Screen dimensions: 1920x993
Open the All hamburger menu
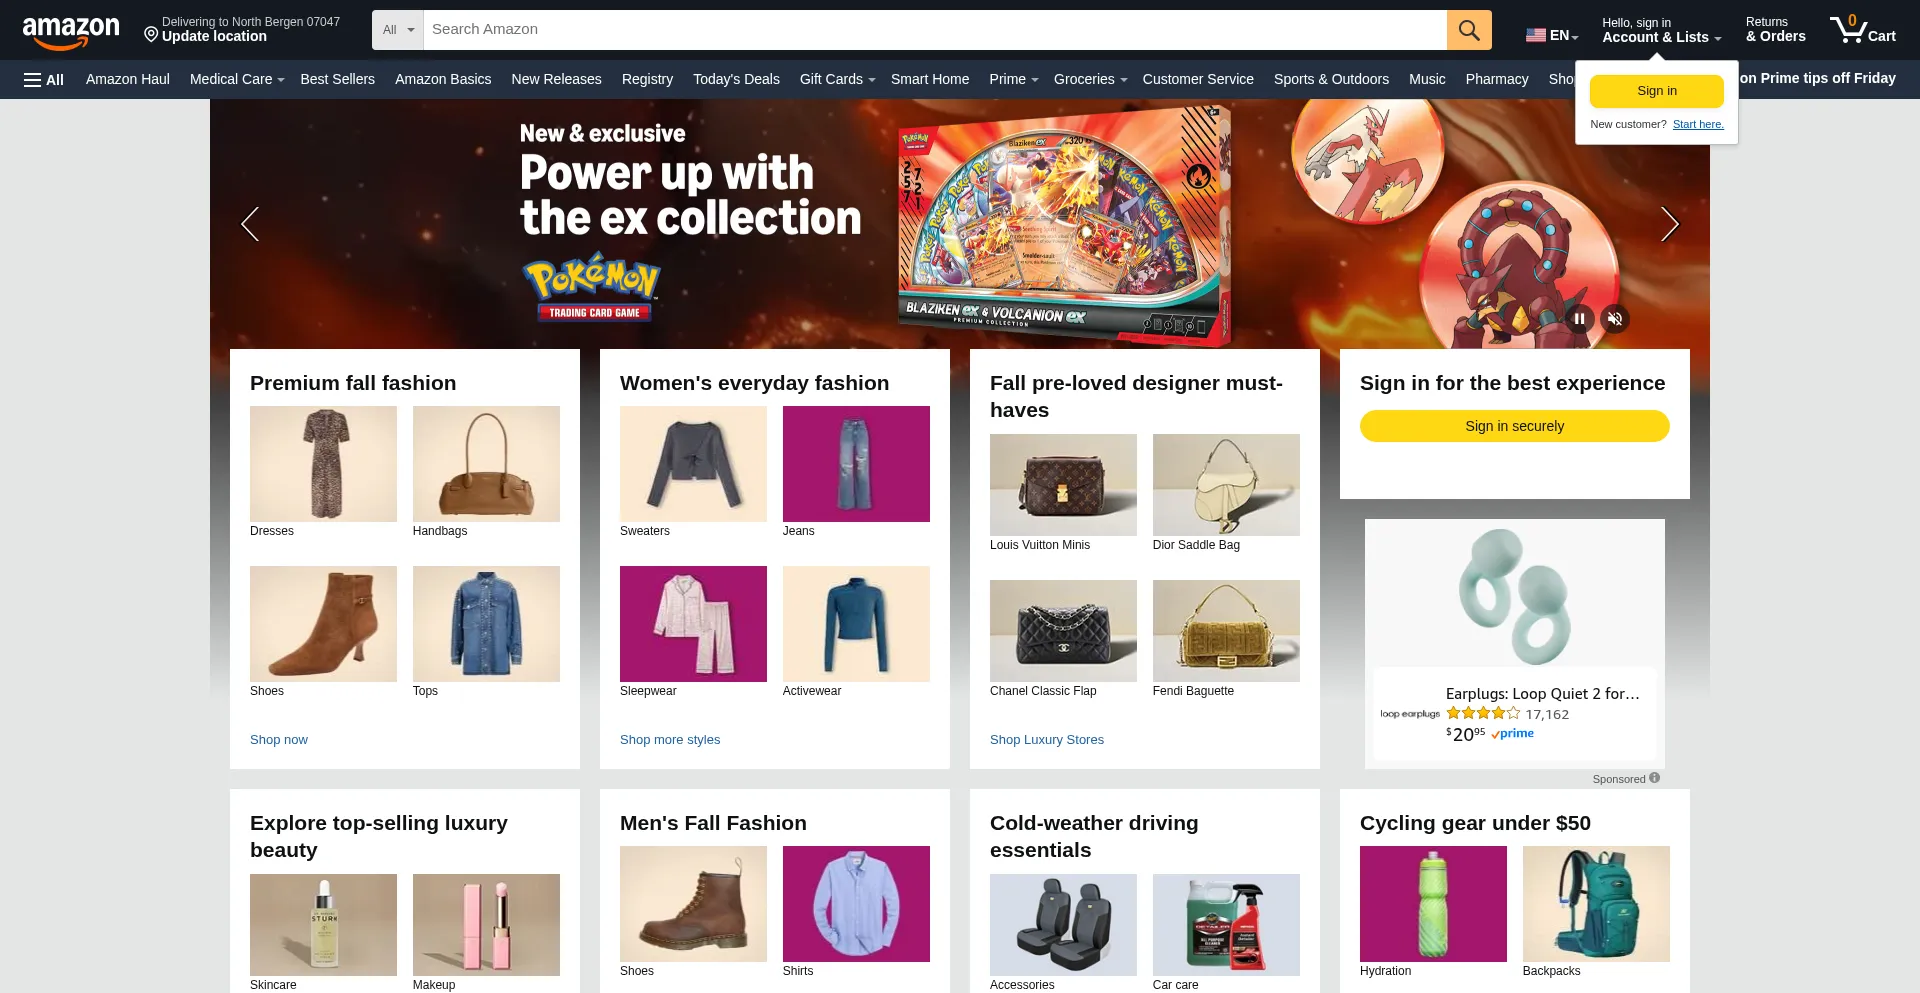(x=44, y=80)
